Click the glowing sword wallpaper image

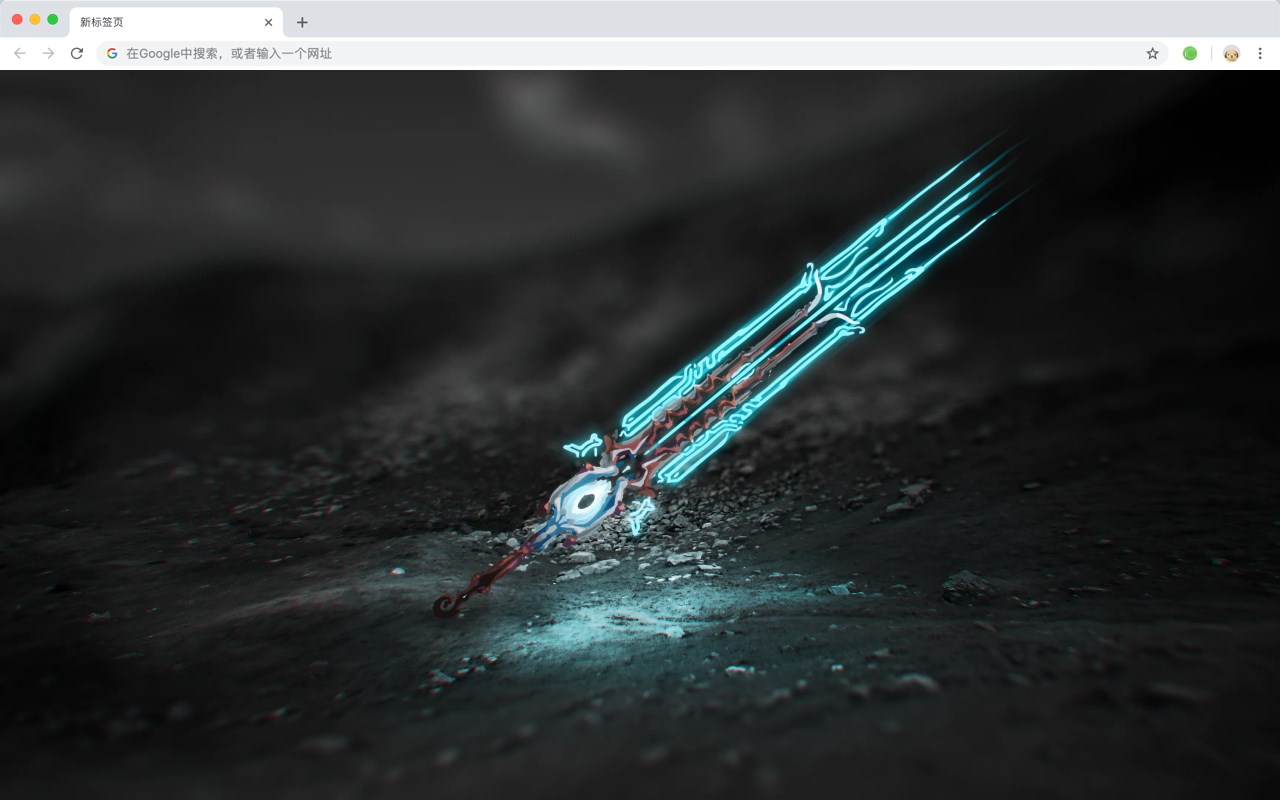640,435
